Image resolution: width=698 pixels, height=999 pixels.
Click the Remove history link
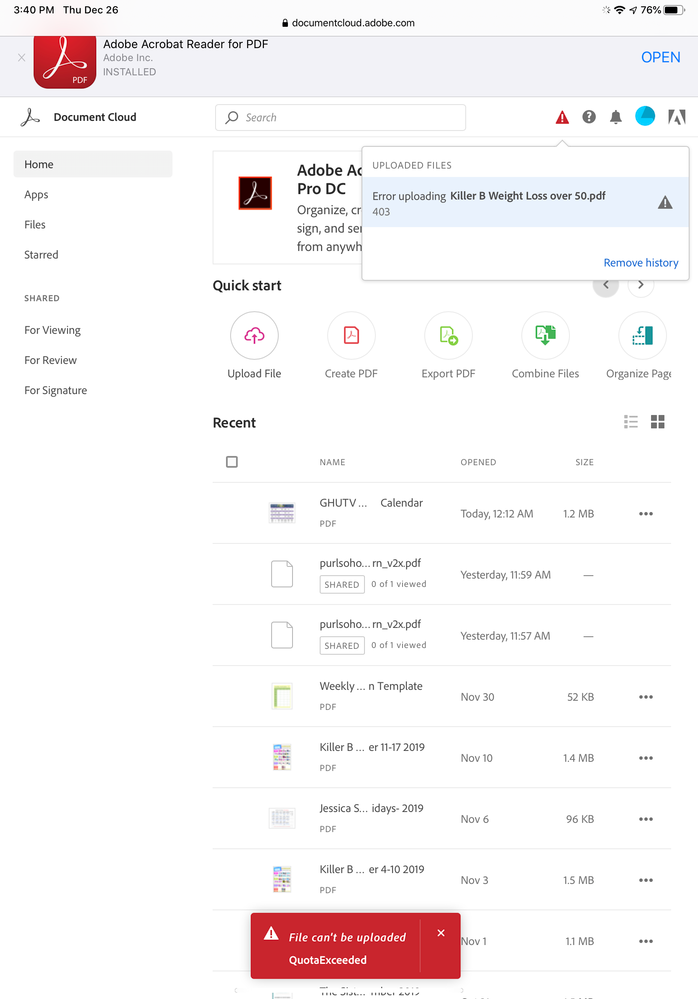pyautogui.click(x=641, y=263)
